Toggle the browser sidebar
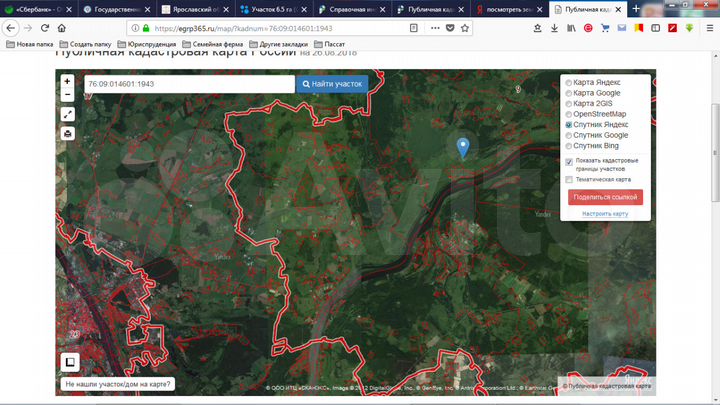Viewport: 720px width, 405px height. point(655,28)
